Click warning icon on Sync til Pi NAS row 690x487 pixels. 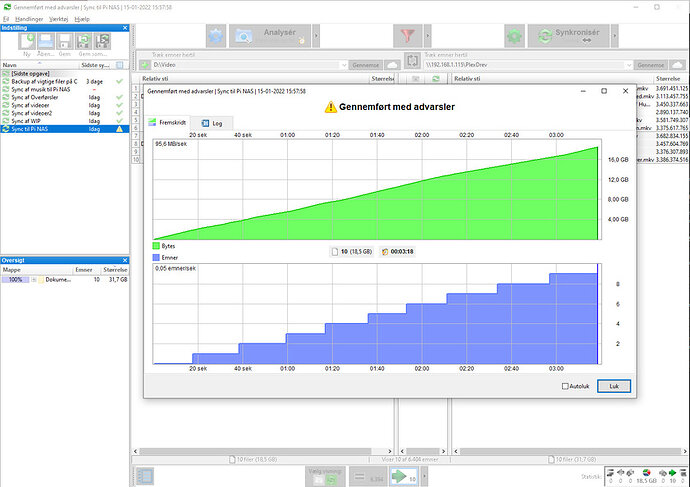[119, 129]
